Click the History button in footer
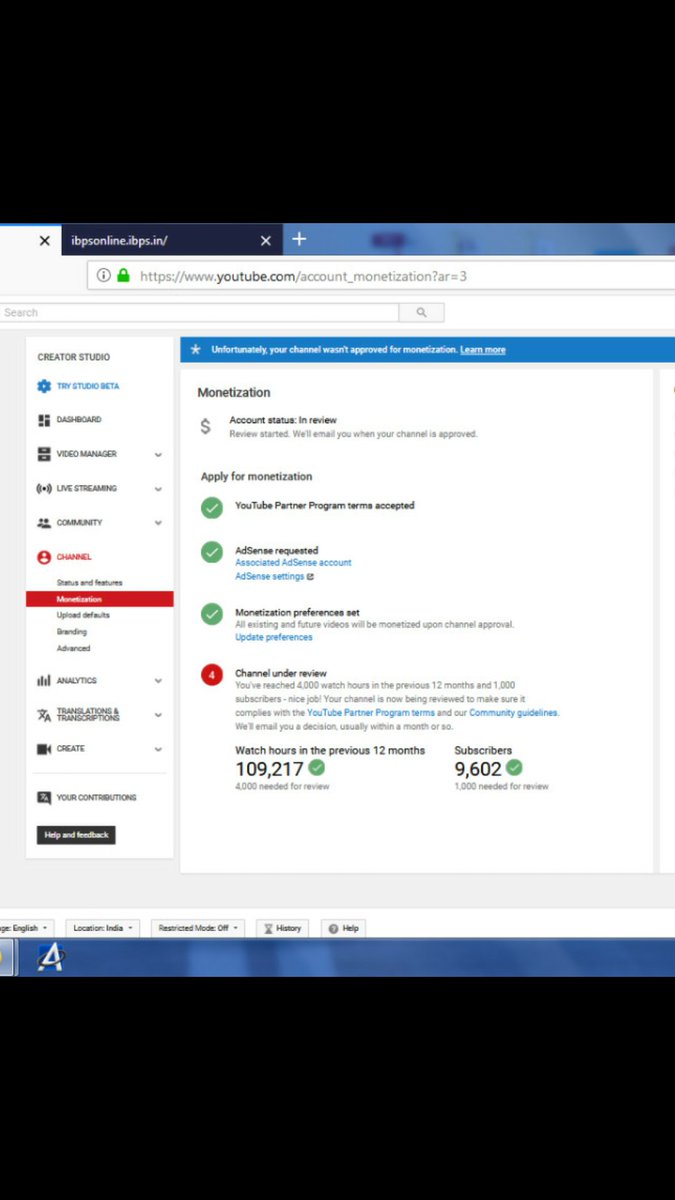Screen dimensions: 675x1200 (x=282, y=928)
